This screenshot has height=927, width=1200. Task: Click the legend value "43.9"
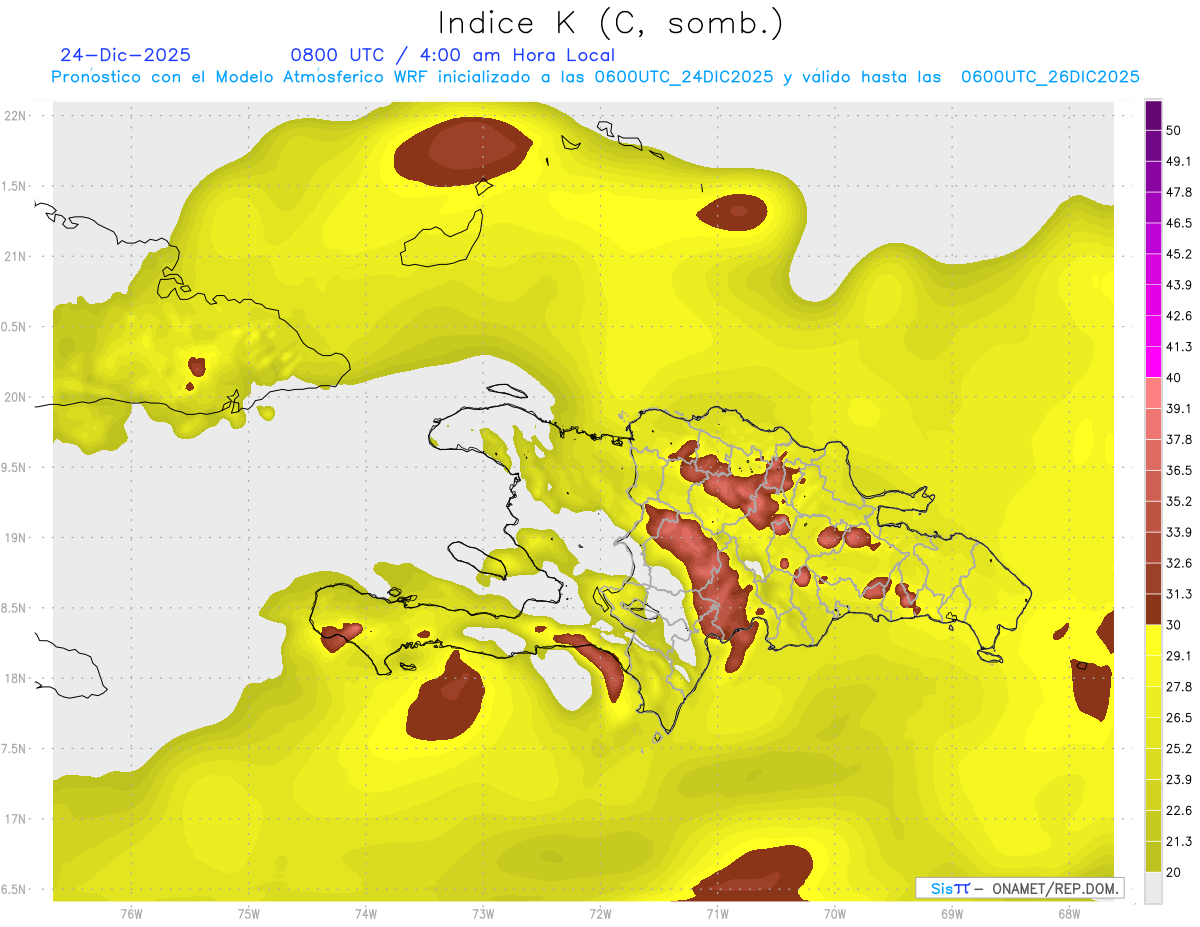coord(1179,285)
